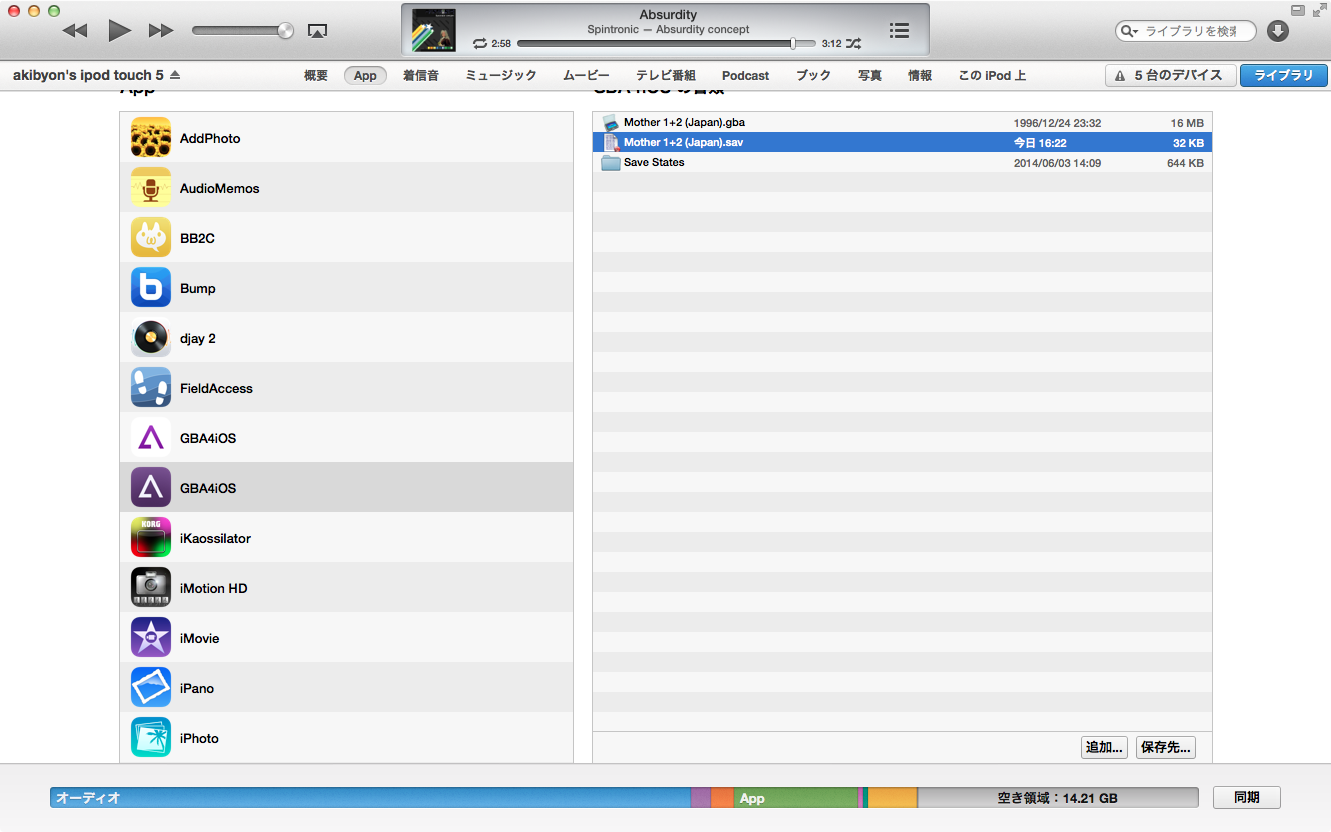The image size is (1331, 832).
Task: Open the ミュージック tab
Action: 501,75
